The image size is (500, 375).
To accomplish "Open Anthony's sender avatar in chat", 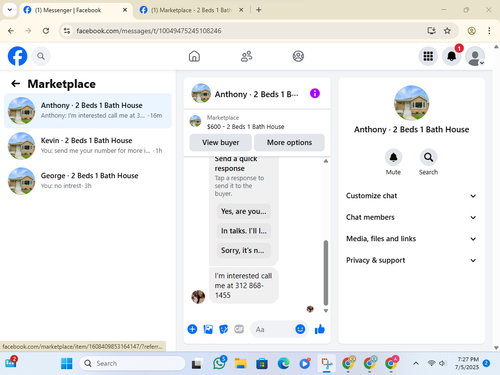I will click(x=198, y=296).
